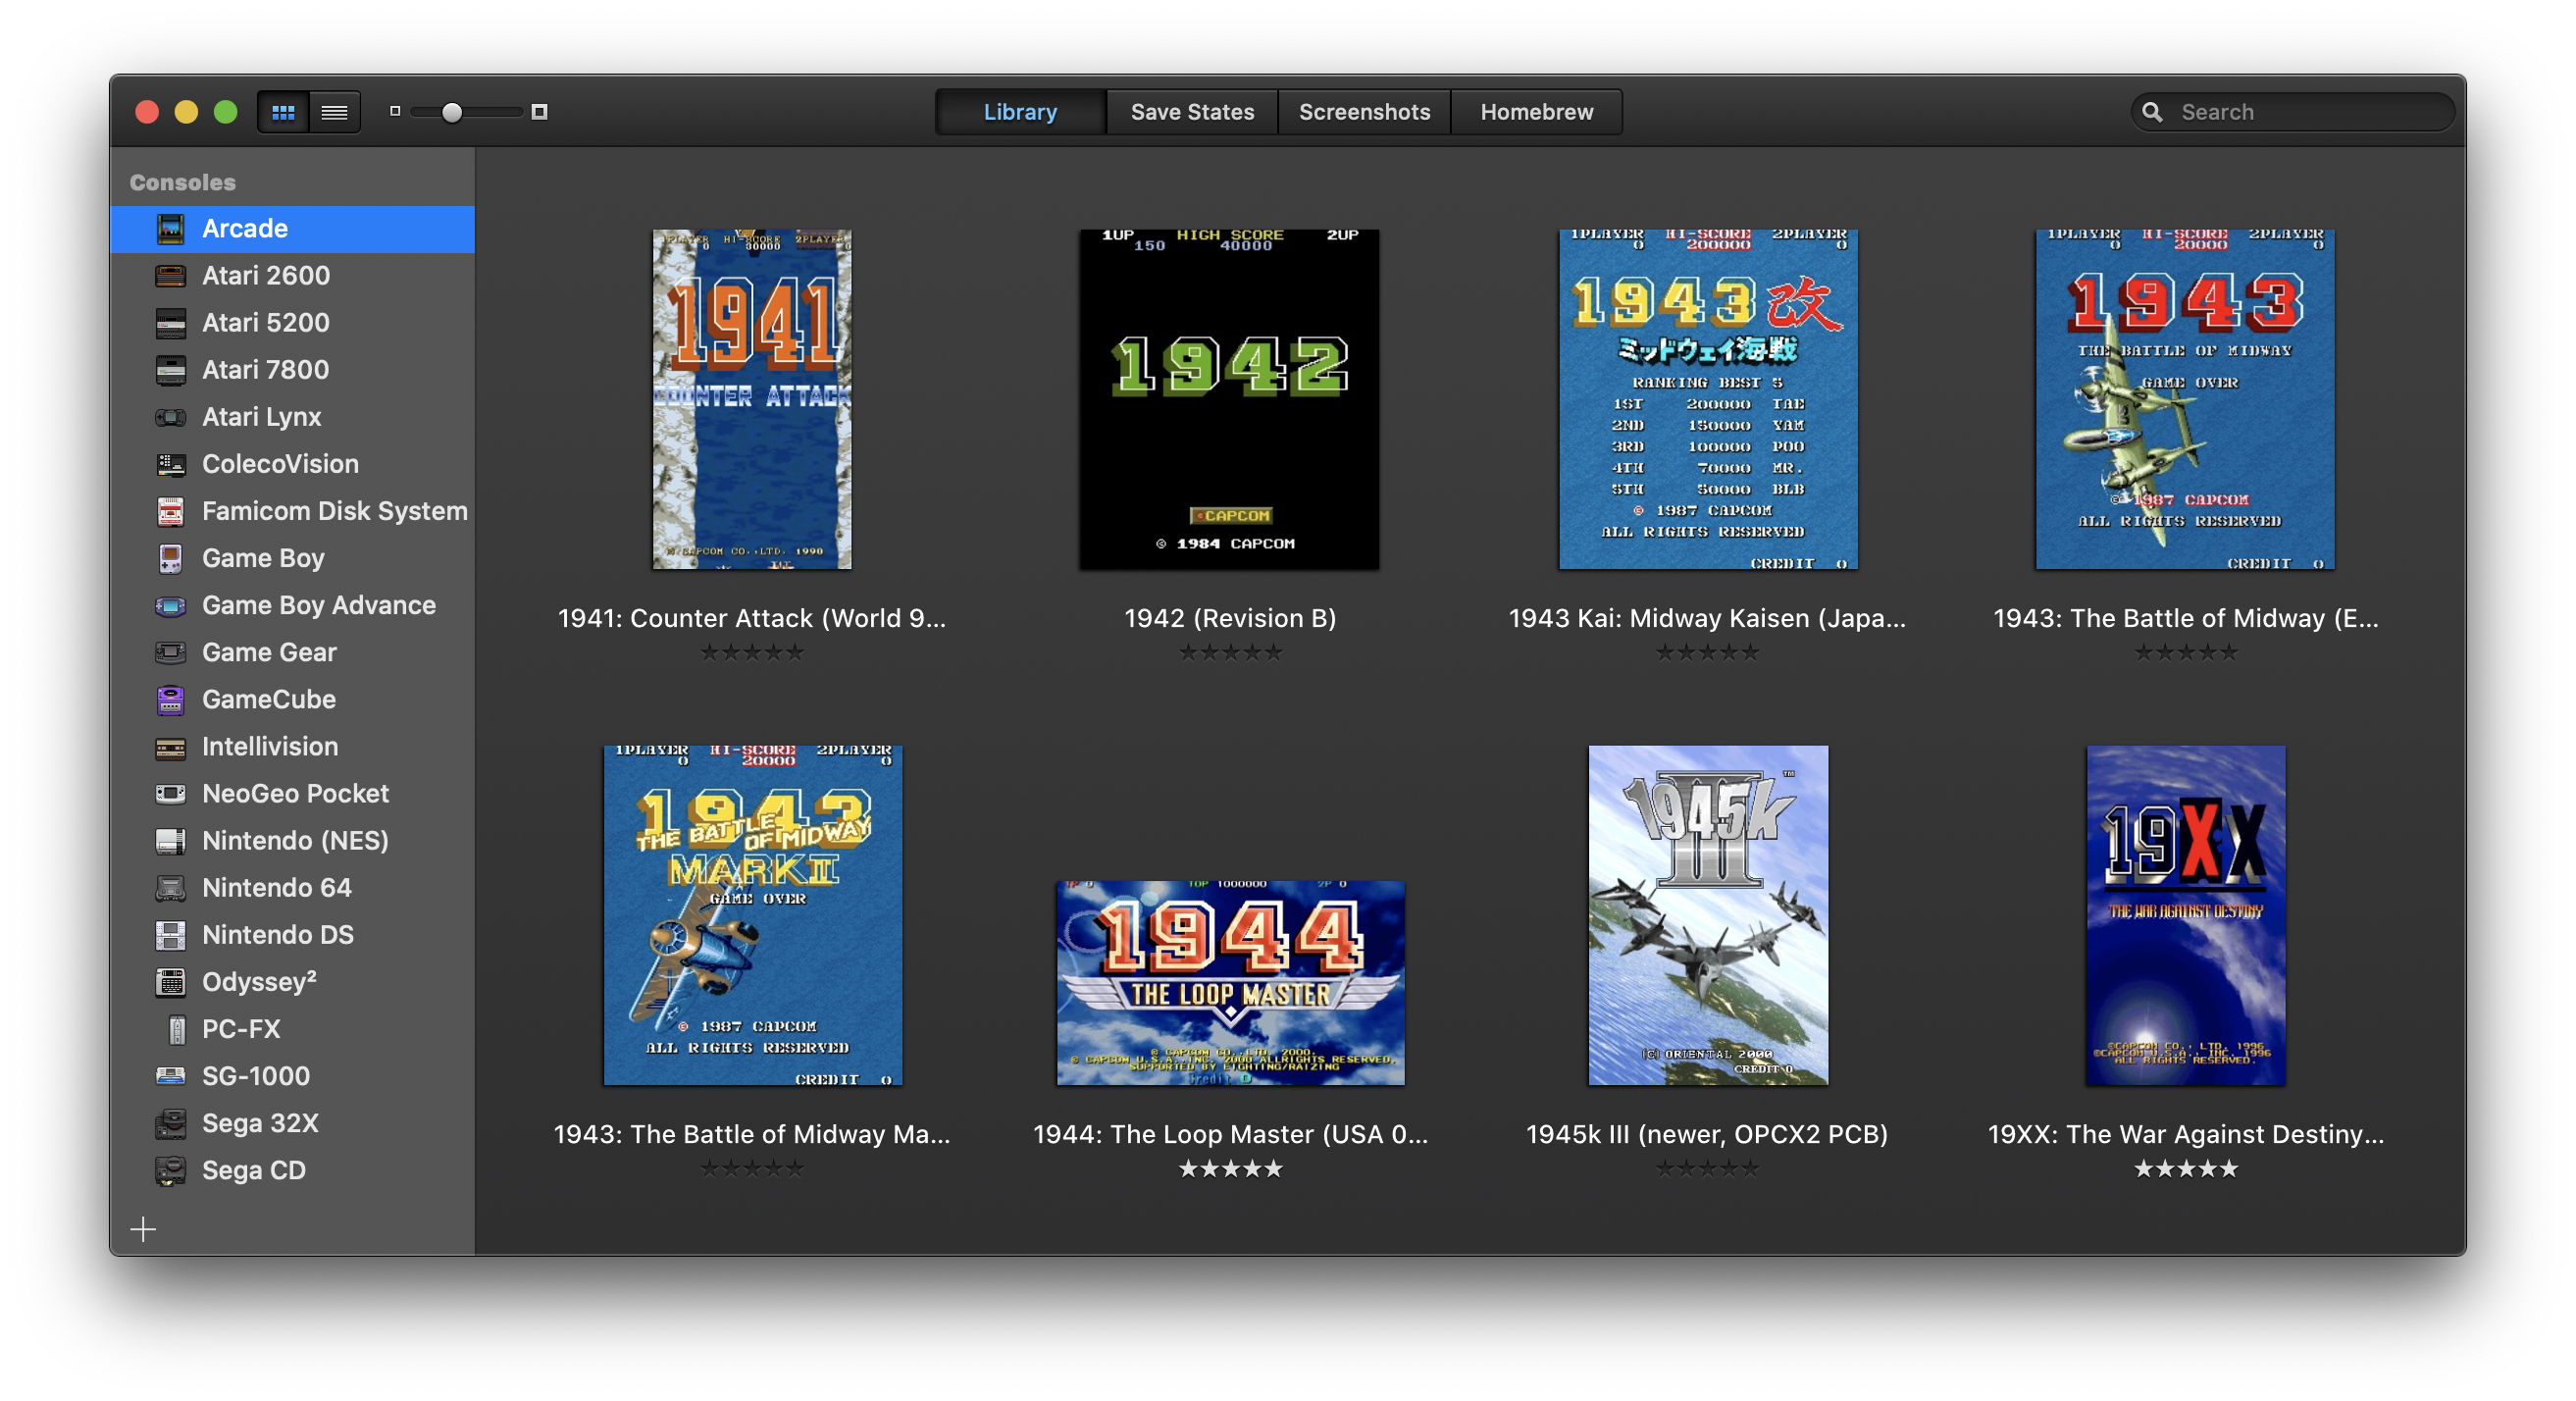
Task: Select the Sega CD console icon
Action: tap(171, 1170)
